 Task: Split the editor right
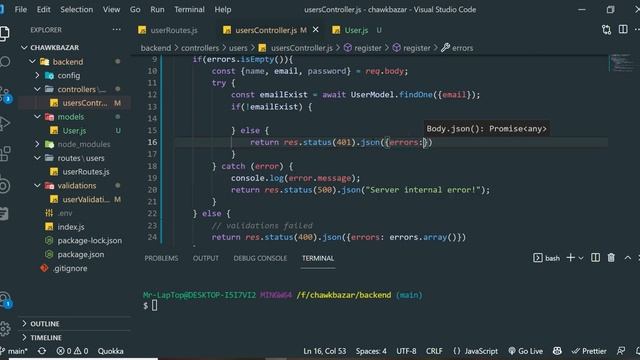(x=623, y=29)
